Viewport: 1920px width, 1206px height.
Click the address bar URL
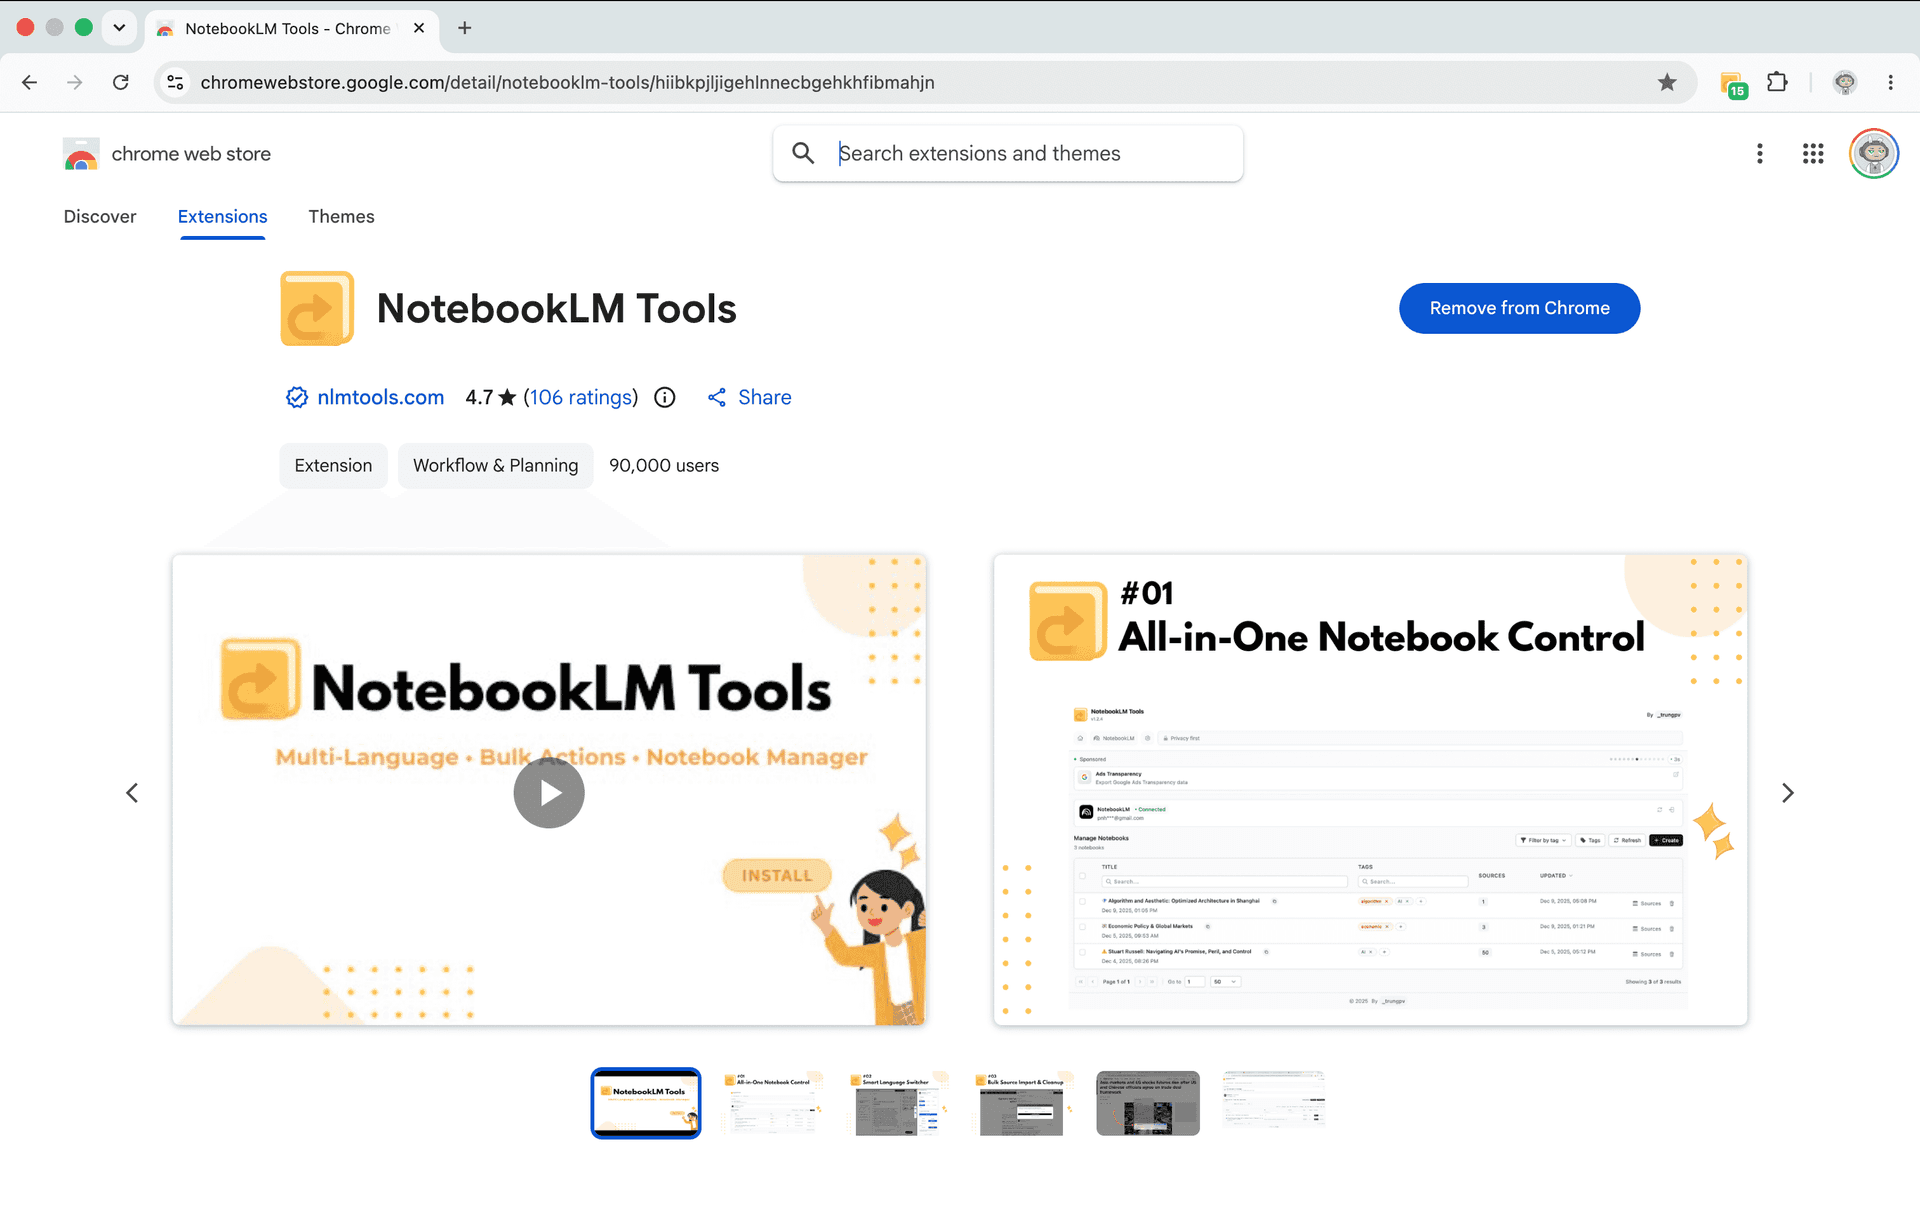[x=567, y=82]
